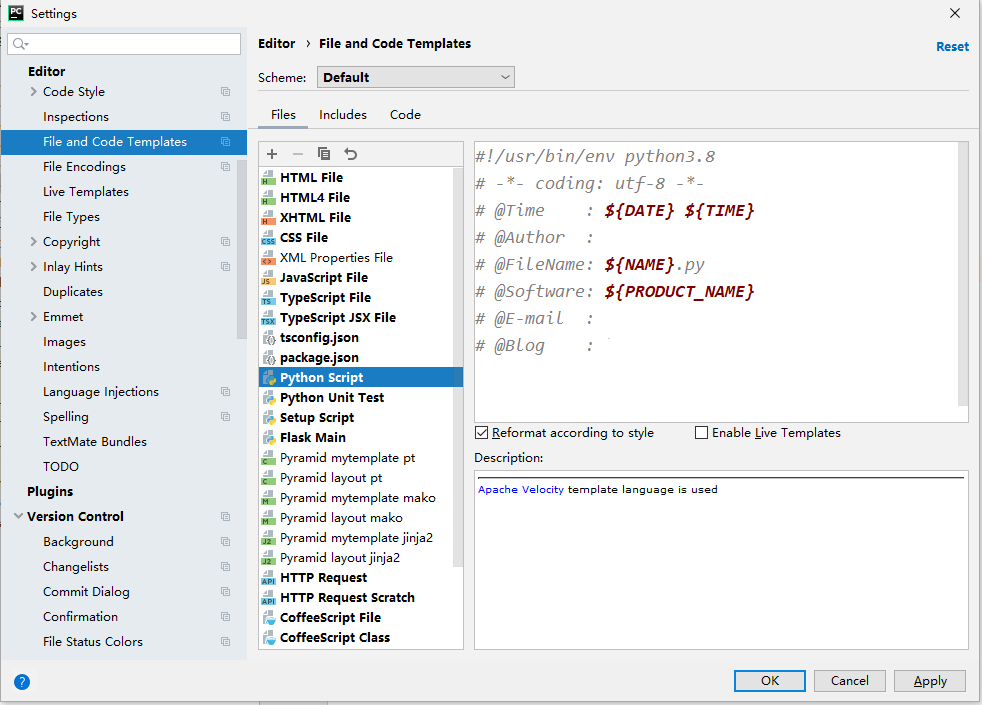Open the Apache Velocity link
982x705 pixels.
point(521,490)
